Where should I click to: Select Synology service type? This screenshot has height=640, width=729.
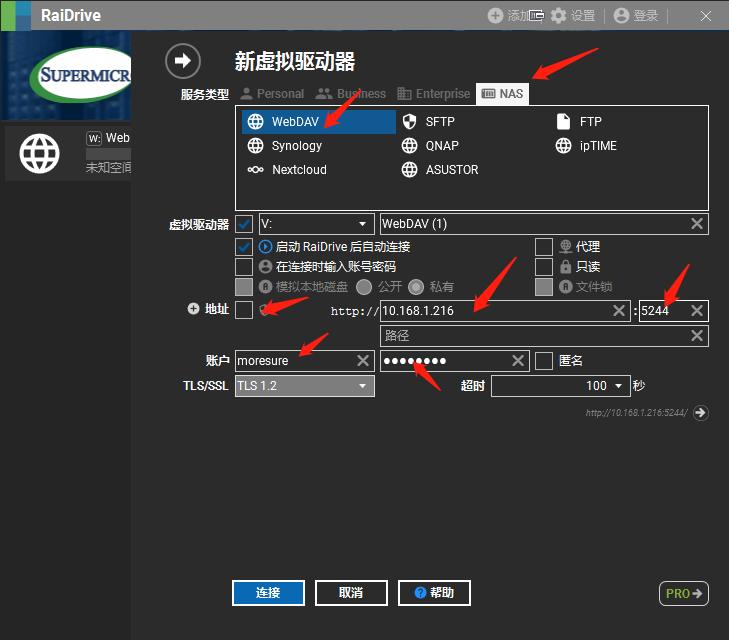[x=285, y=146]
